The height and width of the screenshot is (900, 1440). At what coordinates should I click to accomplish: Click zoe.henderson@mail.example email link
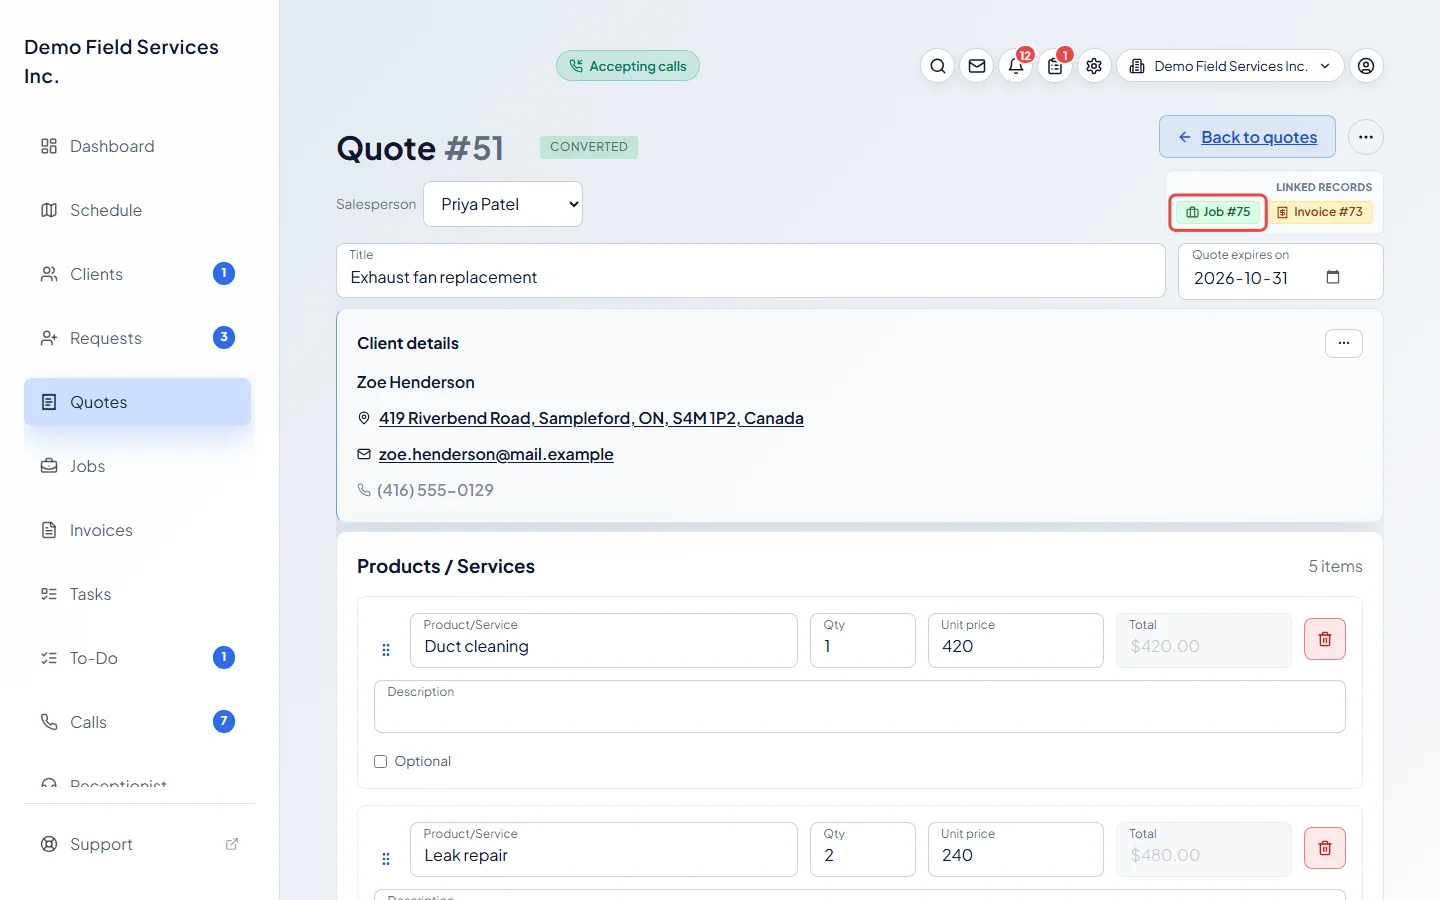(496, 454)
